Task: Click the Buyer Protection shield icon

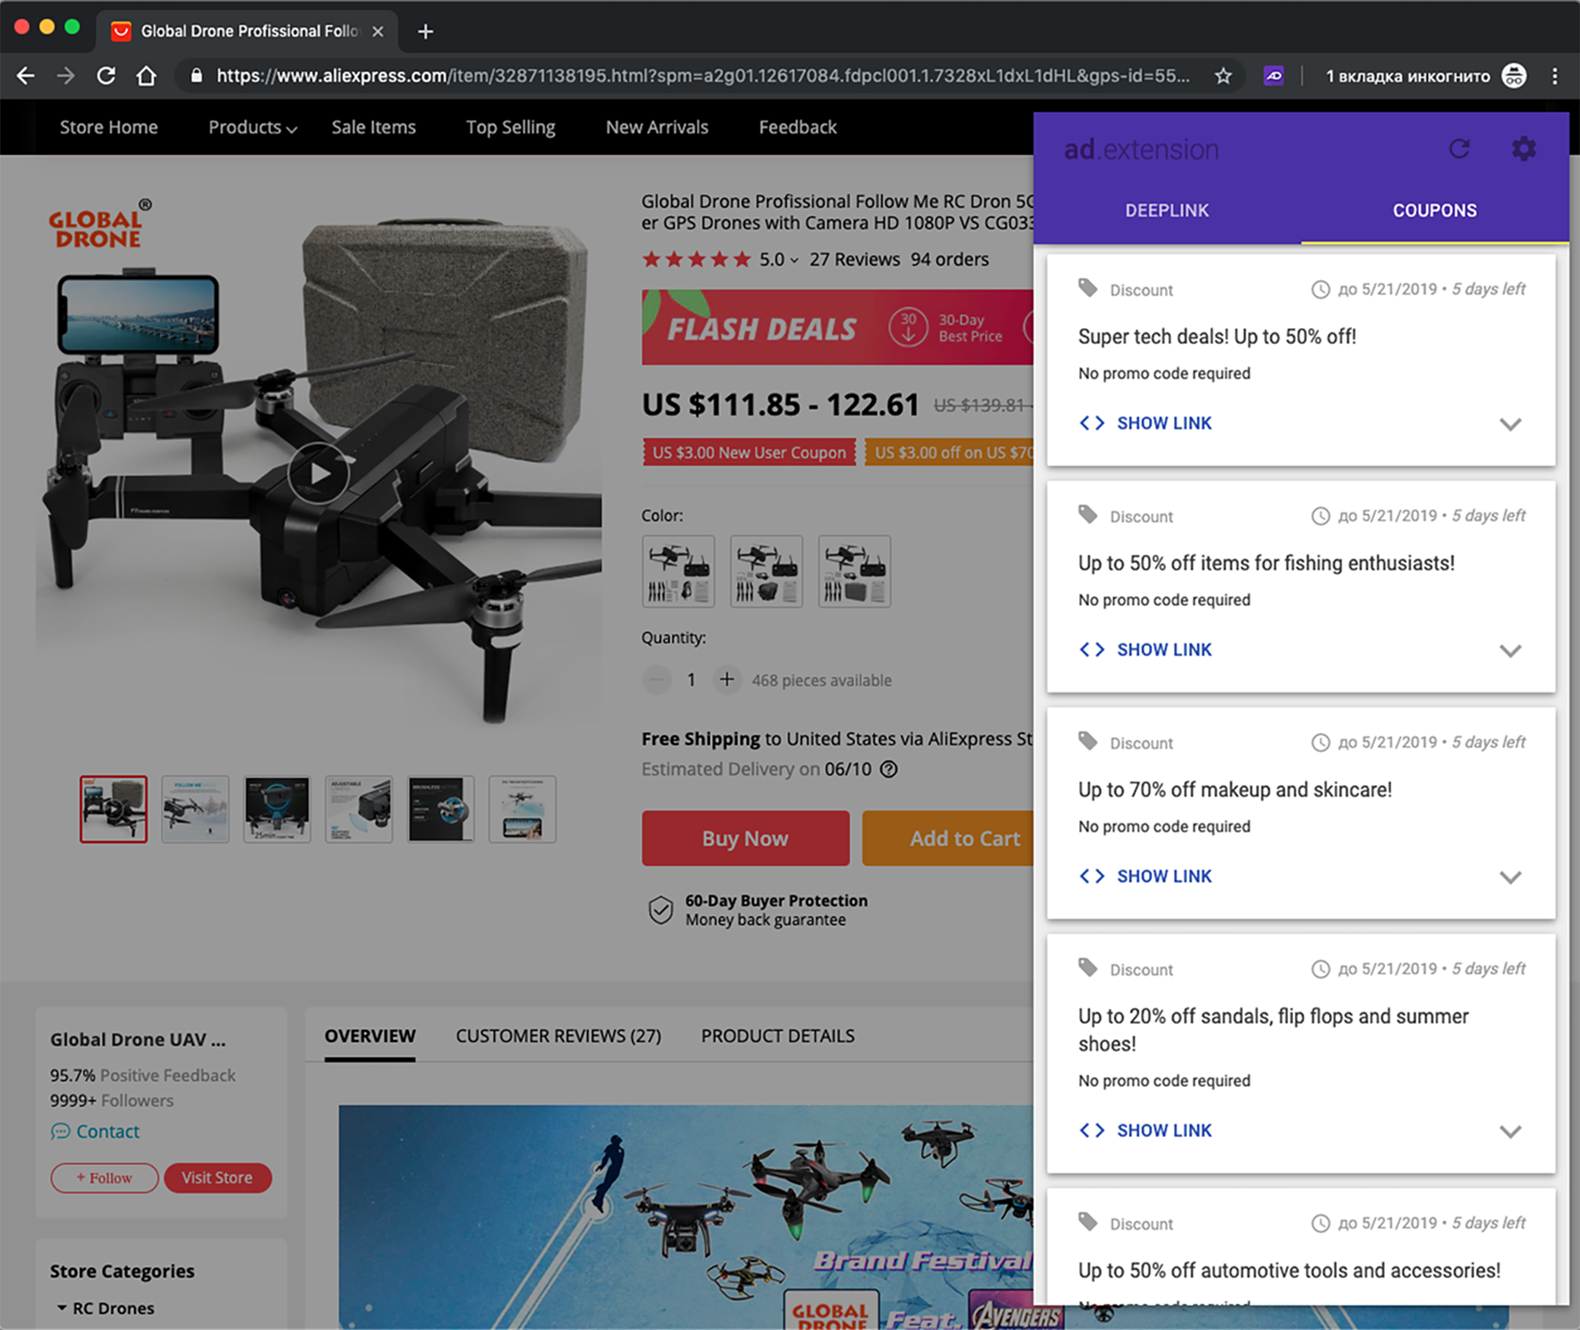Action: tap(660, 910)
